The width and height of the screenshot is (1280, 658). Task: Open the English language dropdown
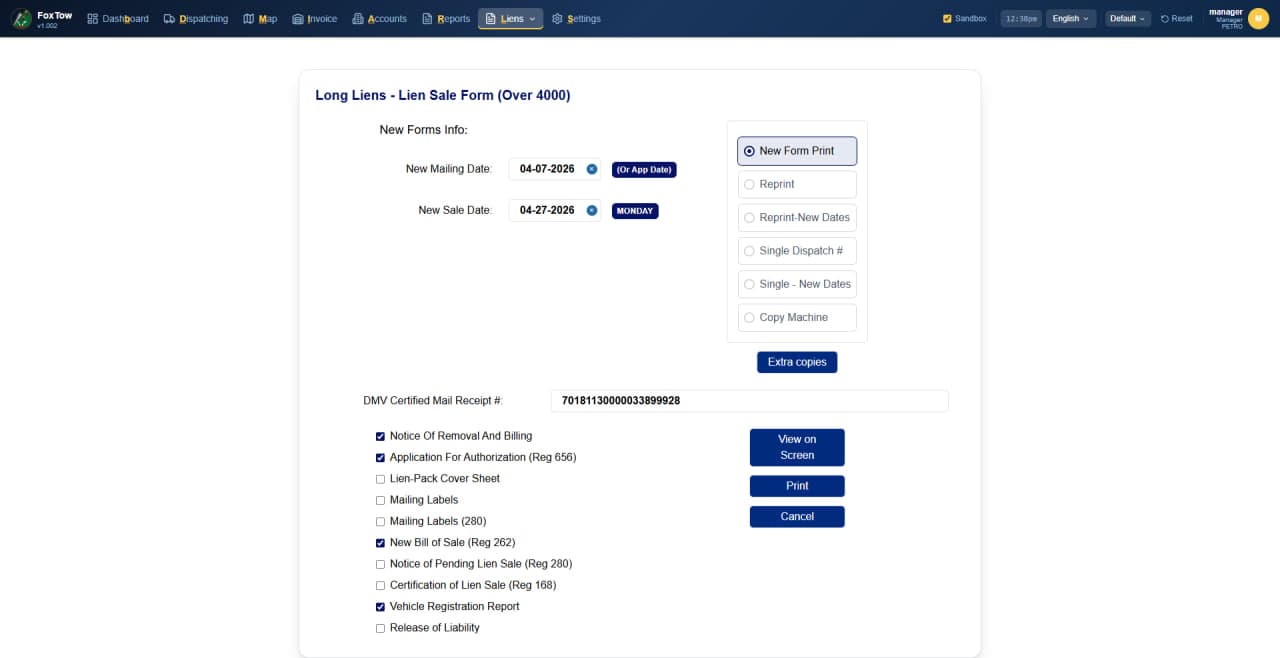pos(1070,18)
